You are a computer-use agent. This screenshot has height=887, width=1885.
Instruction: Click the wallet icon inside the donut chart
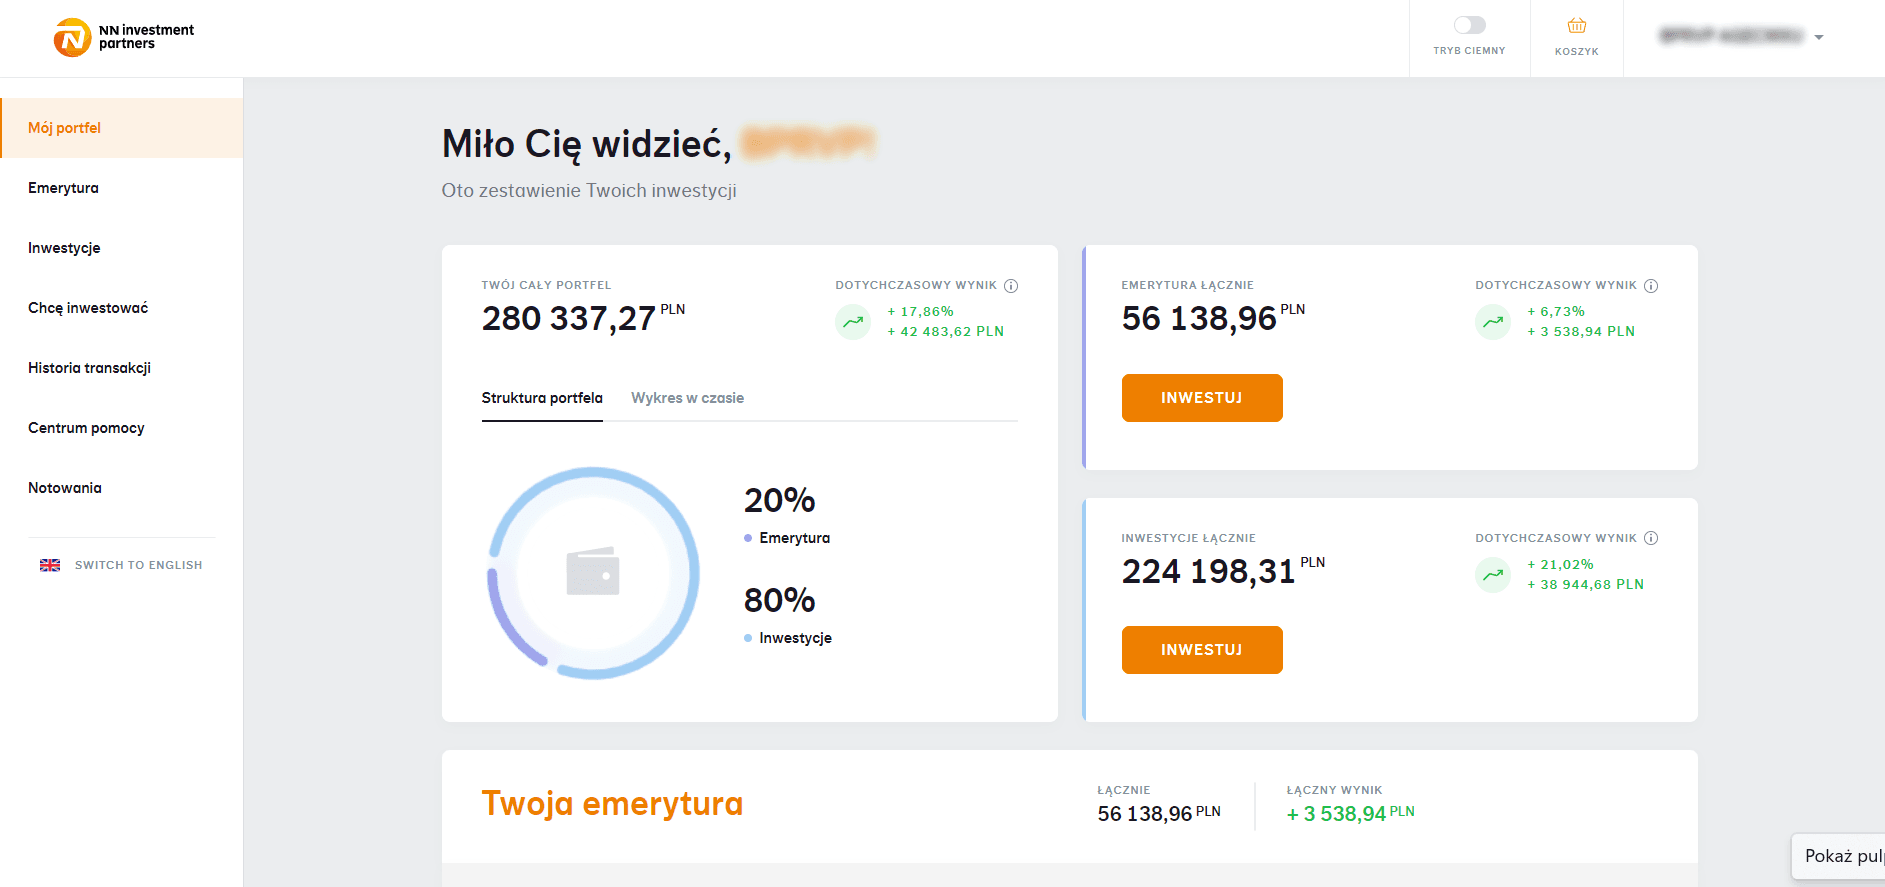pos(593,572)
